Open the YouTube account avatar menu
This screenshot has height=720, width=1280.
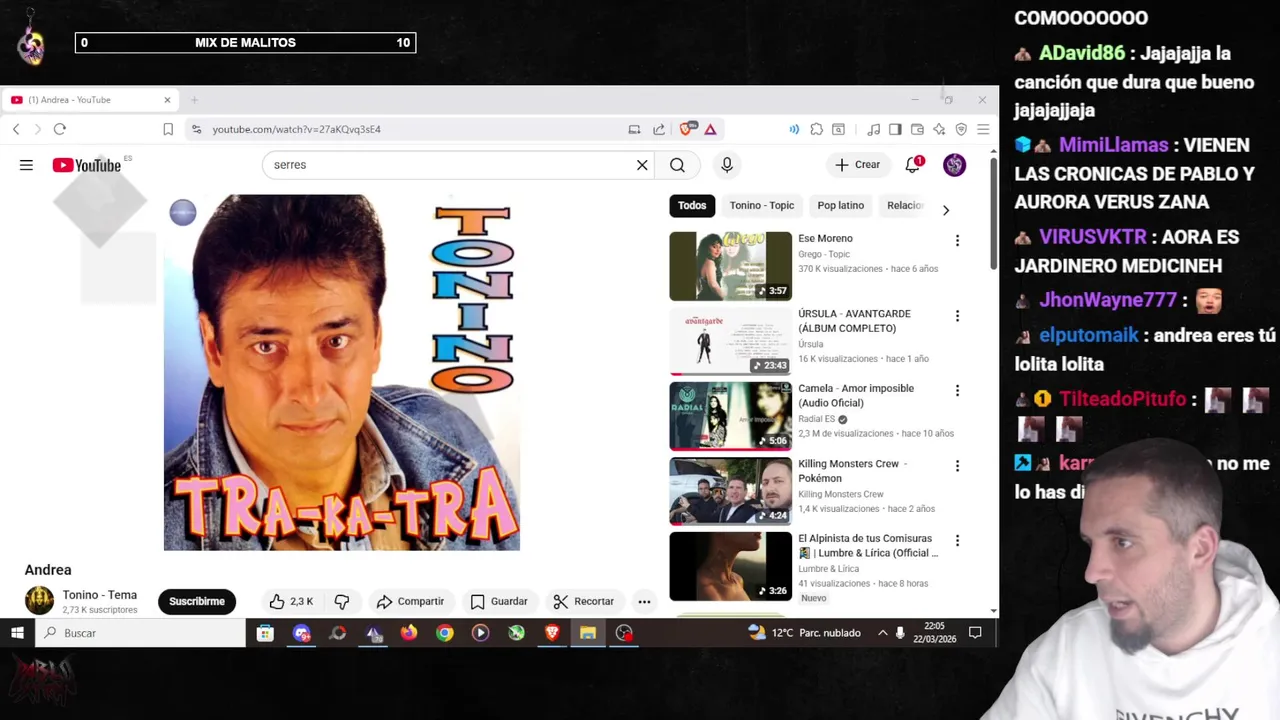pos(954,165)
